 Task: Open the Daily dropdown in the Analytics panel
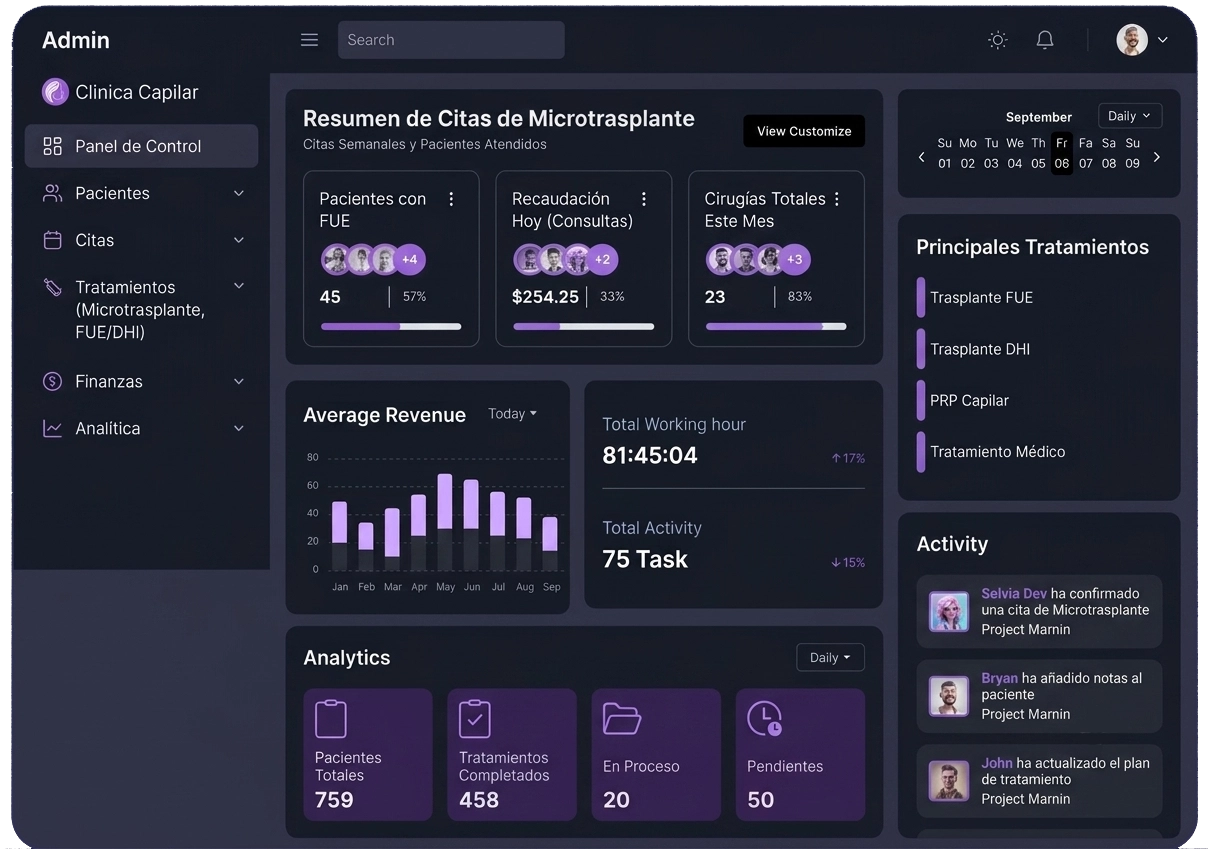[x=830, y=657]
